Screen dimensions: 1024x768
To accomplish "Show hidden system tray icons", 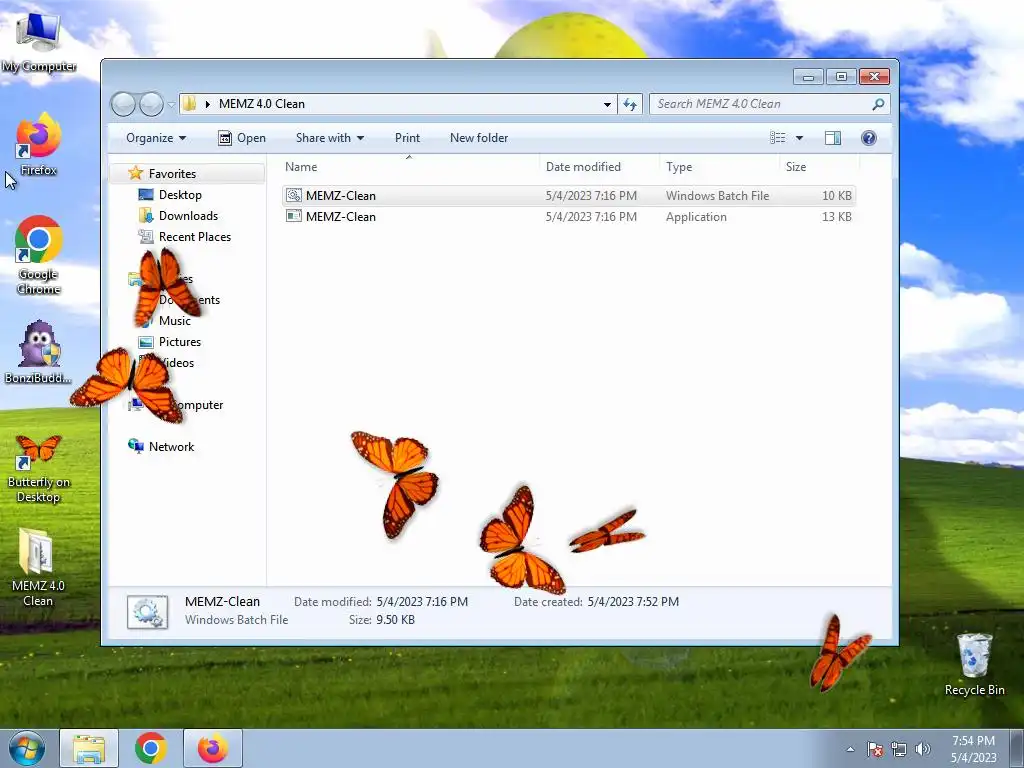I will [x=850, y=749].
